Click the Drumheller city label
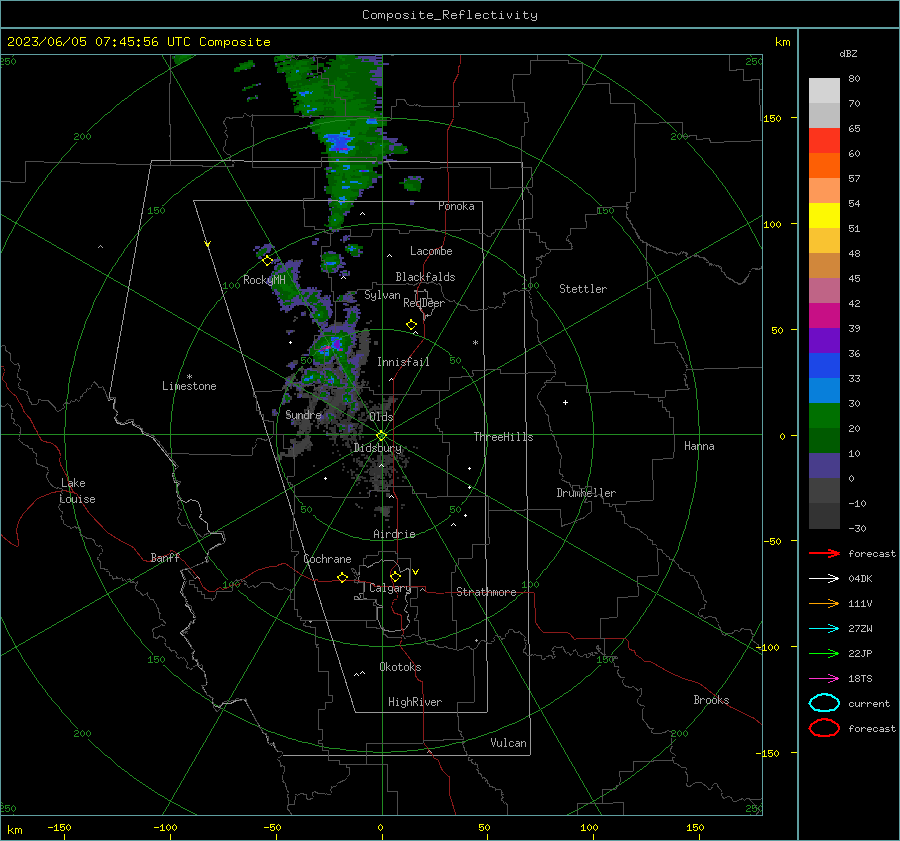This screenshot has height=841, width=900. [586, 493]
